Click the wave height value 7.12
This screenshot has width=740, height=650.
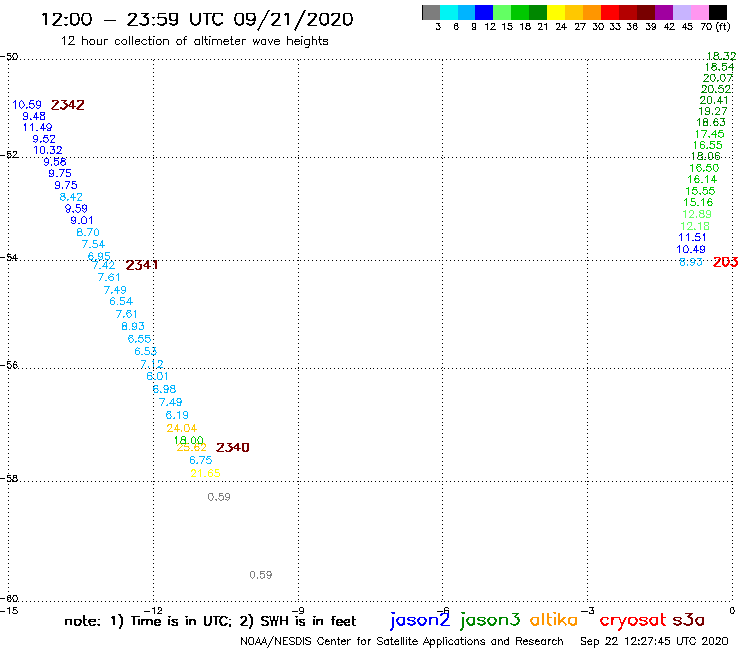pyautogui.click(x=151, y=364)
